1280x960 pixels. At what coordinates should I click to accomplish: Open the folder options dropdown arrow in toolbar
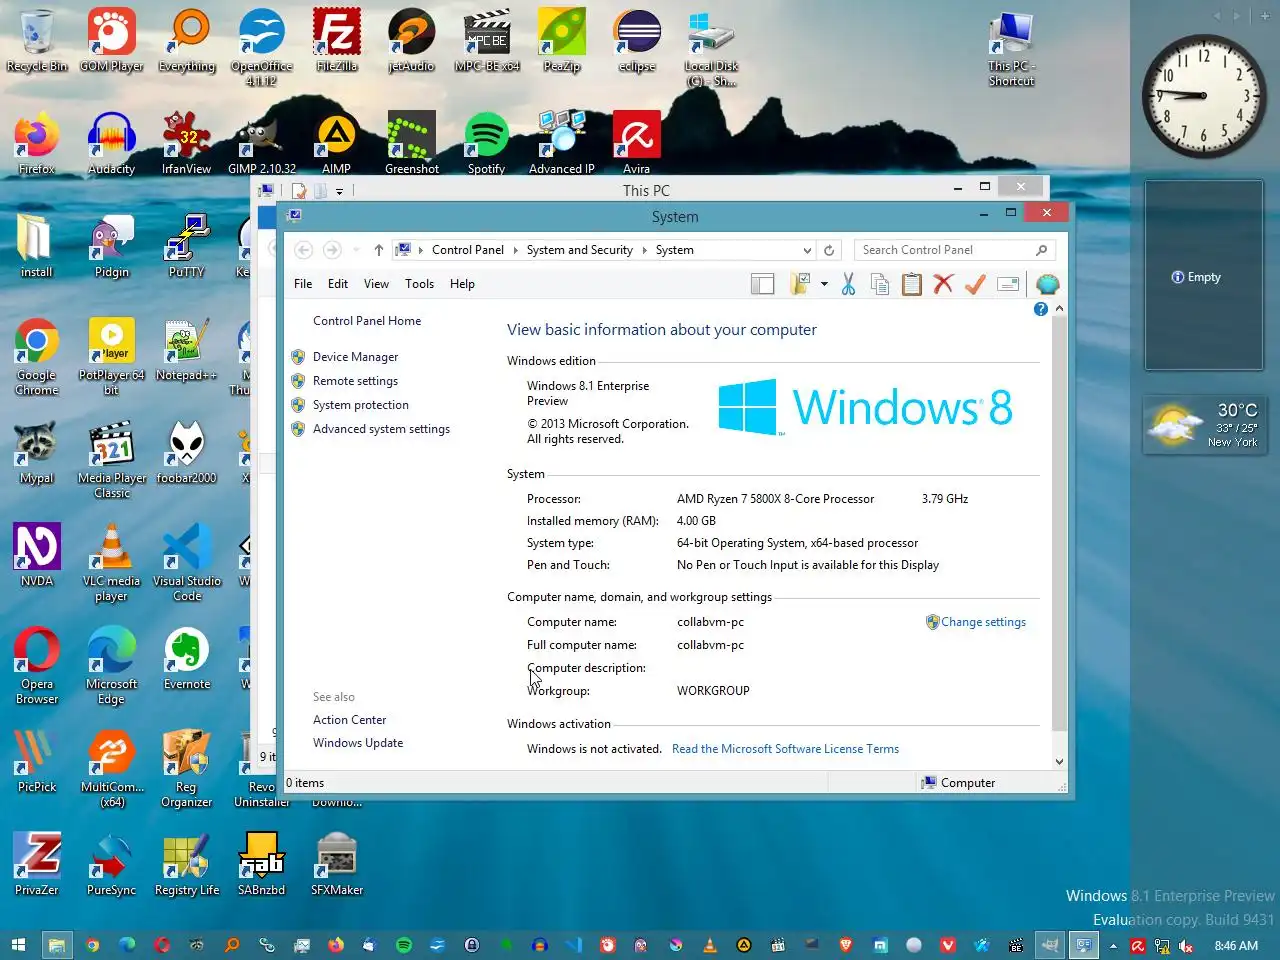(x=824, y=285)
